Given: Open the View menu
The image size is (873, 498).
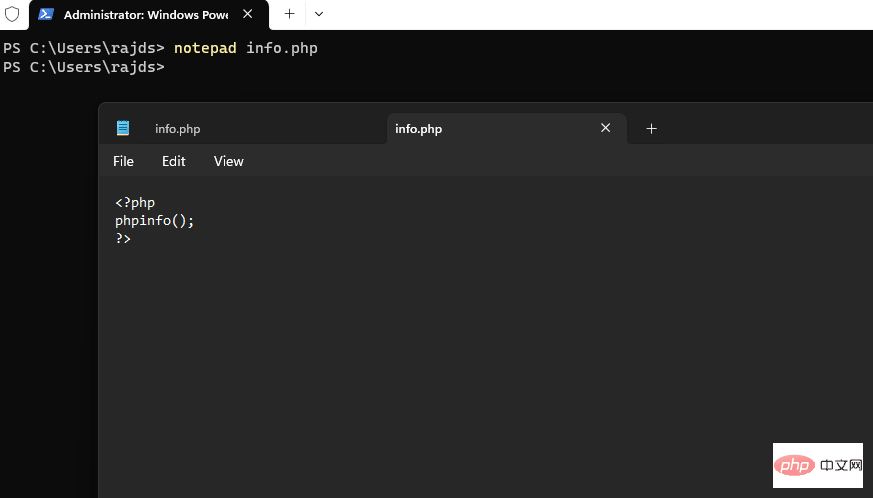Looking at the screenshot, I should tap(229, 161).
